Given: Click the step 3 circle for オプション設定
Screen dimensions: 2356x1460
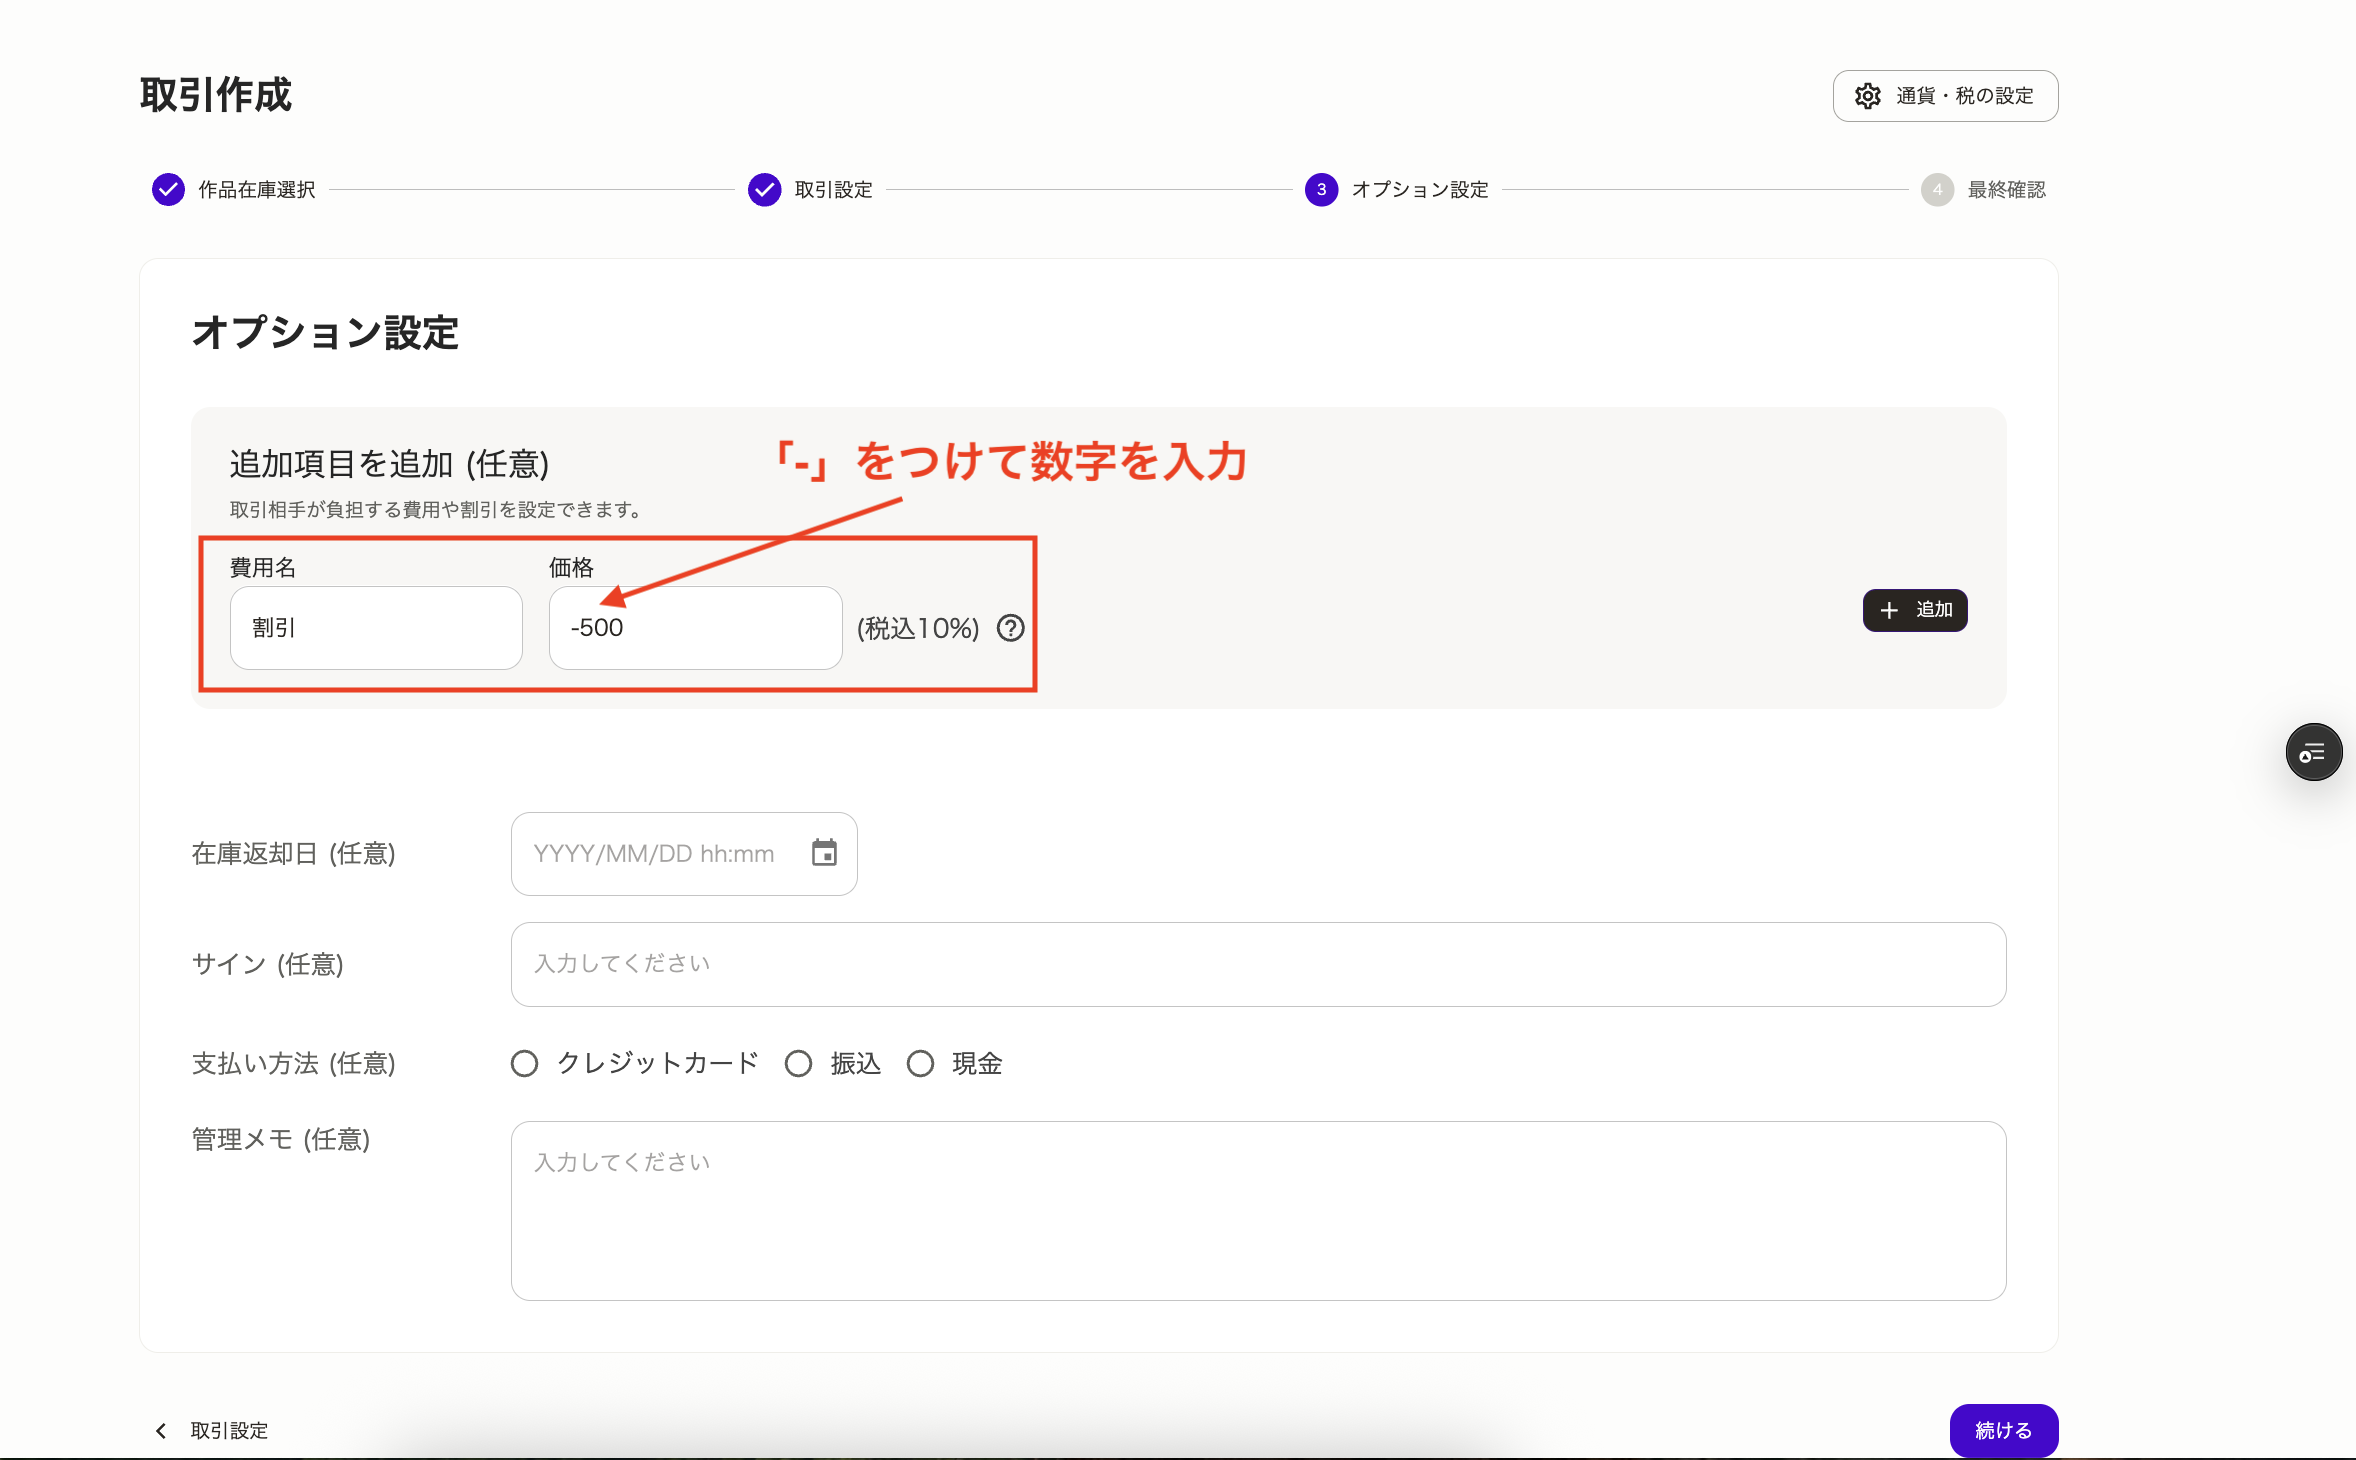Looking at the screenshot, I should tap(1321, 189).
